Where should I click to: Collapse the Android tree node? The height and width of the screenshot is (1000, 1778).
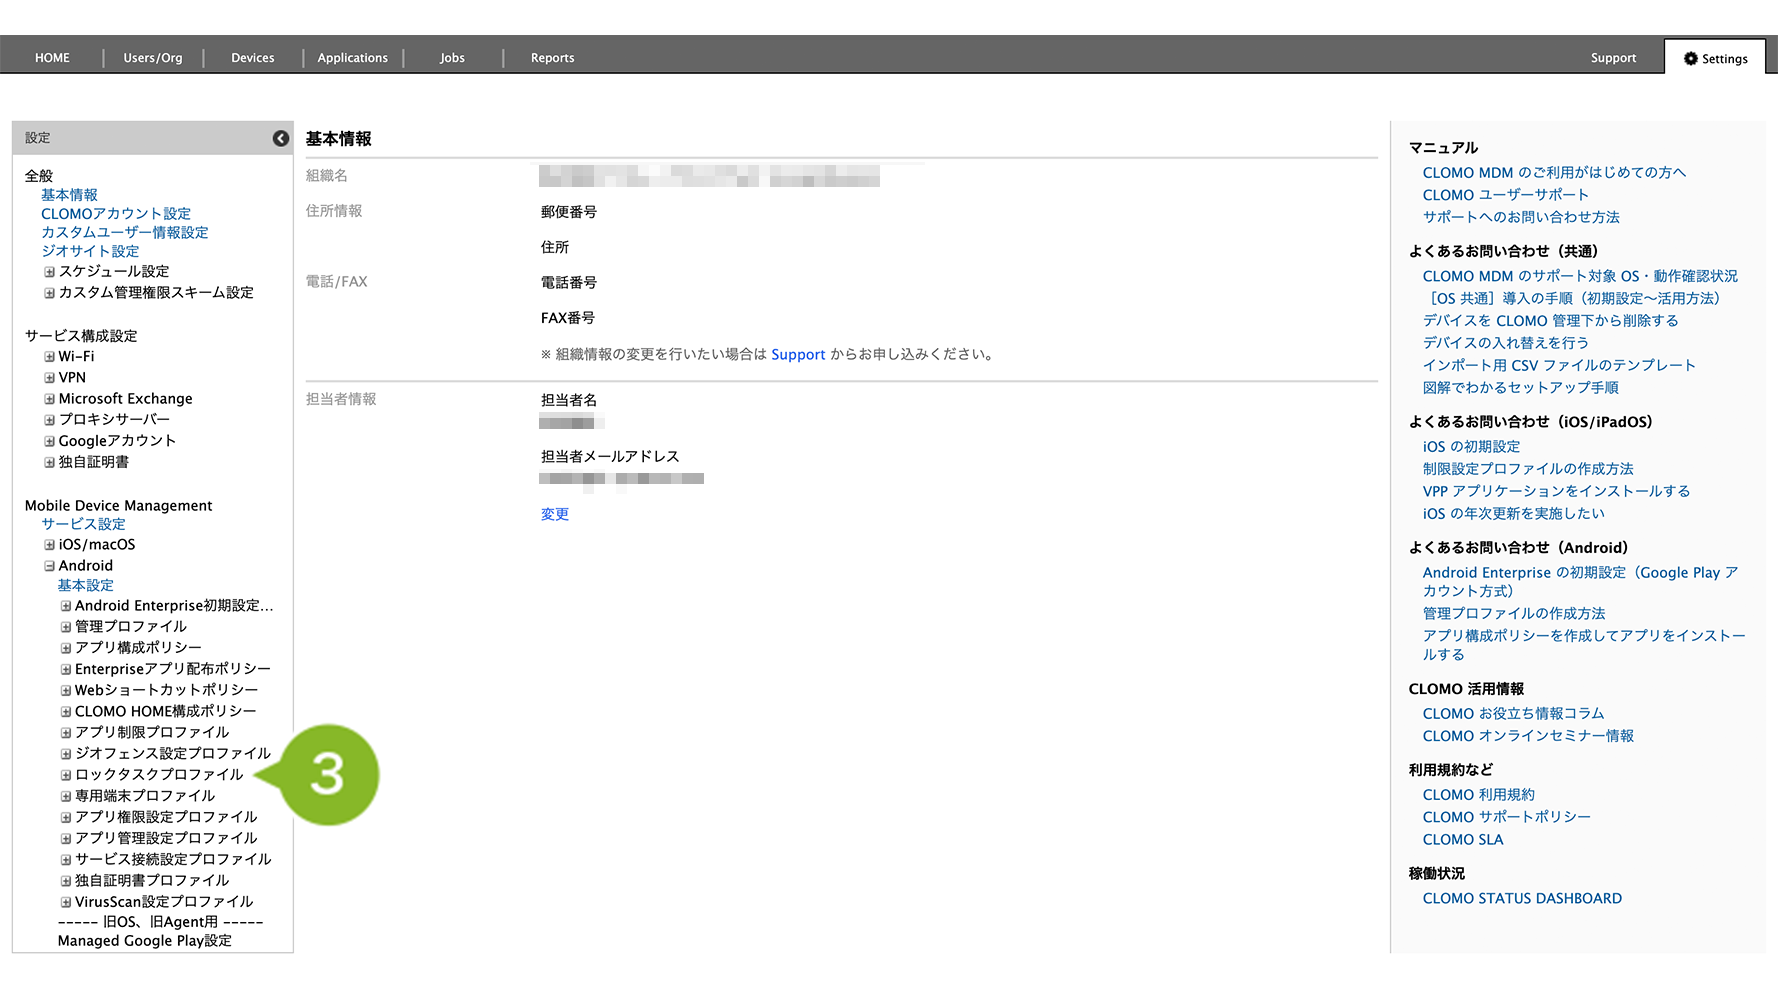click(x=49, y=566)
